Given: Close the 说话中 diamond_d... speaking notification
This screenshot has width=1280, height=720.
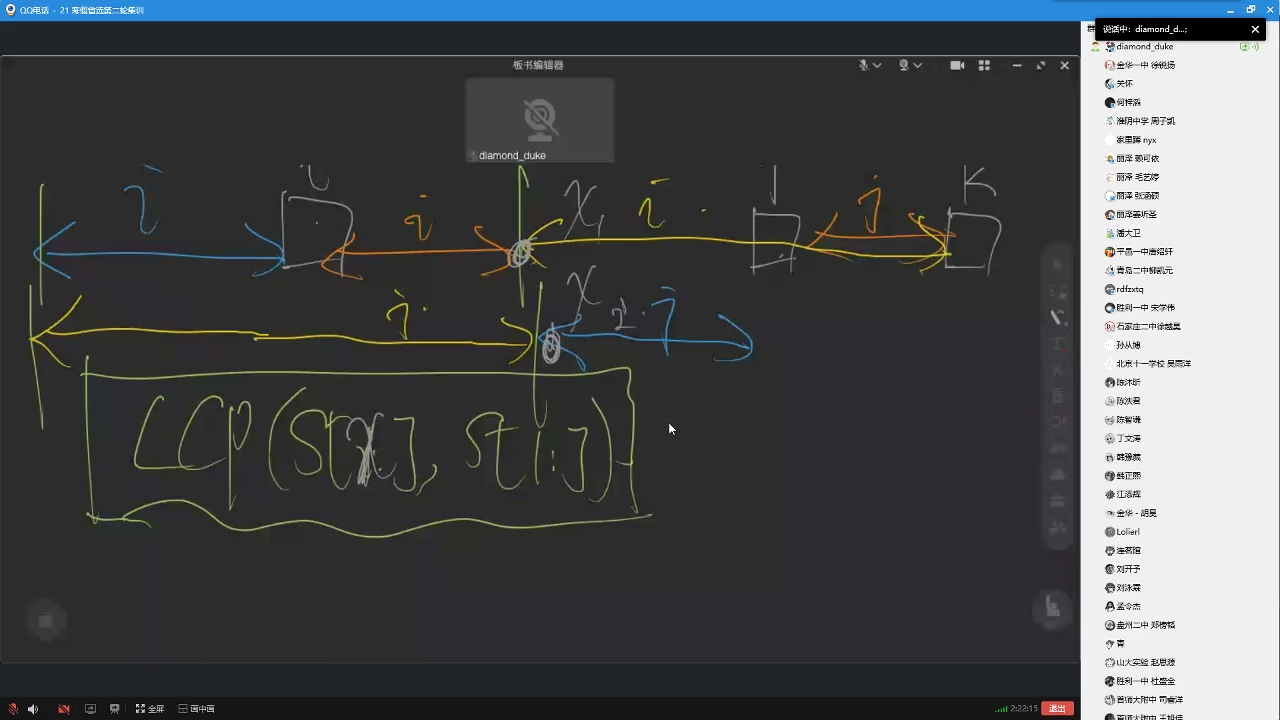Looking at the screenshot, I should point(1255,30).
